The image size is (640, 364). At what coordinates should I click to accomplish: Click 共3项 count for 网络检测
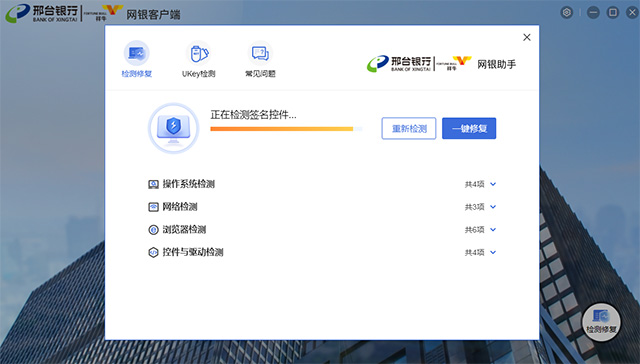pyautogui.click(x=474, y=207)
